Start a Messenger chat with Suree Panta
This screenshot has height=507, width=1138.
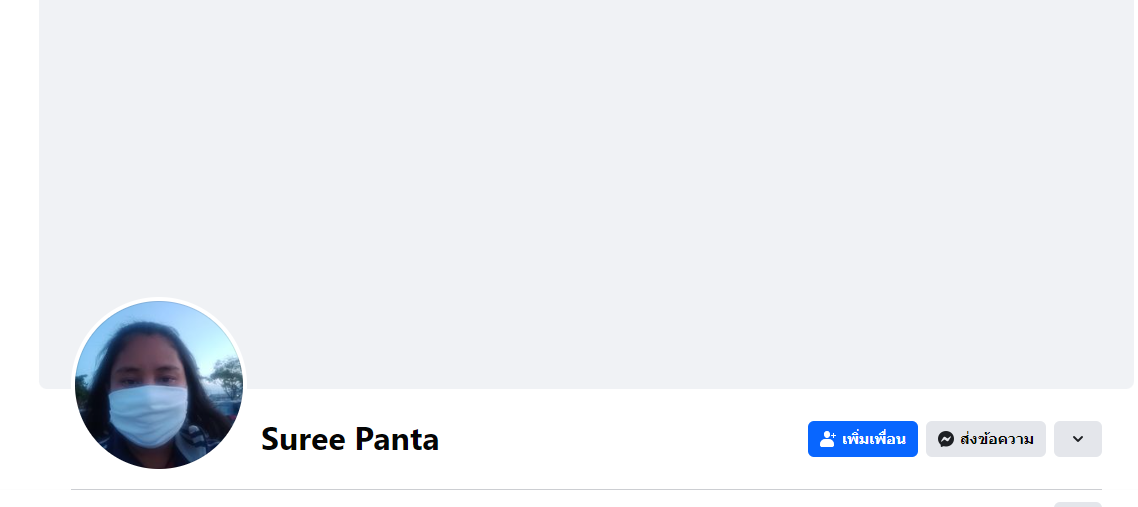(985, 439)
